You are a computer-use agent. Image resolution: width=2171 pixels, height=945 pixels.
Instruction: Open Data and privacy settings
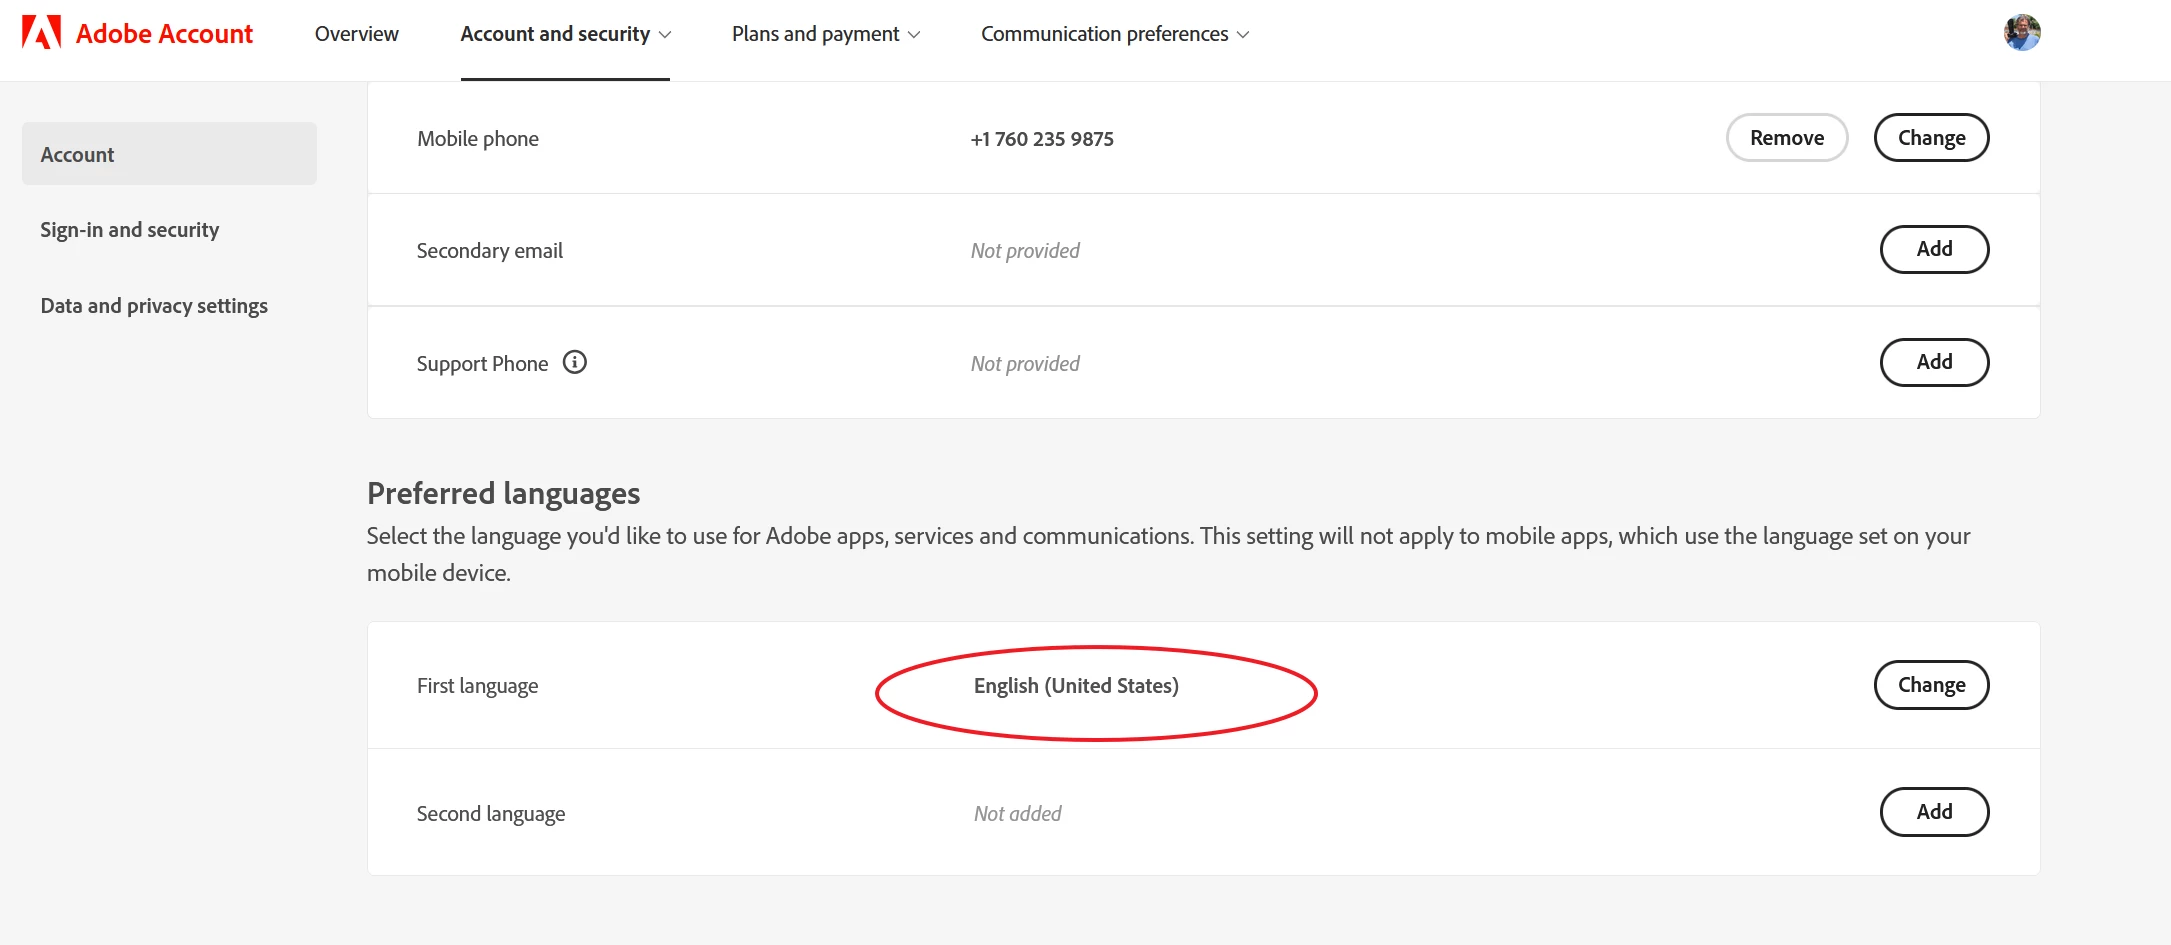pyautogui.click(x=154, y=306)
